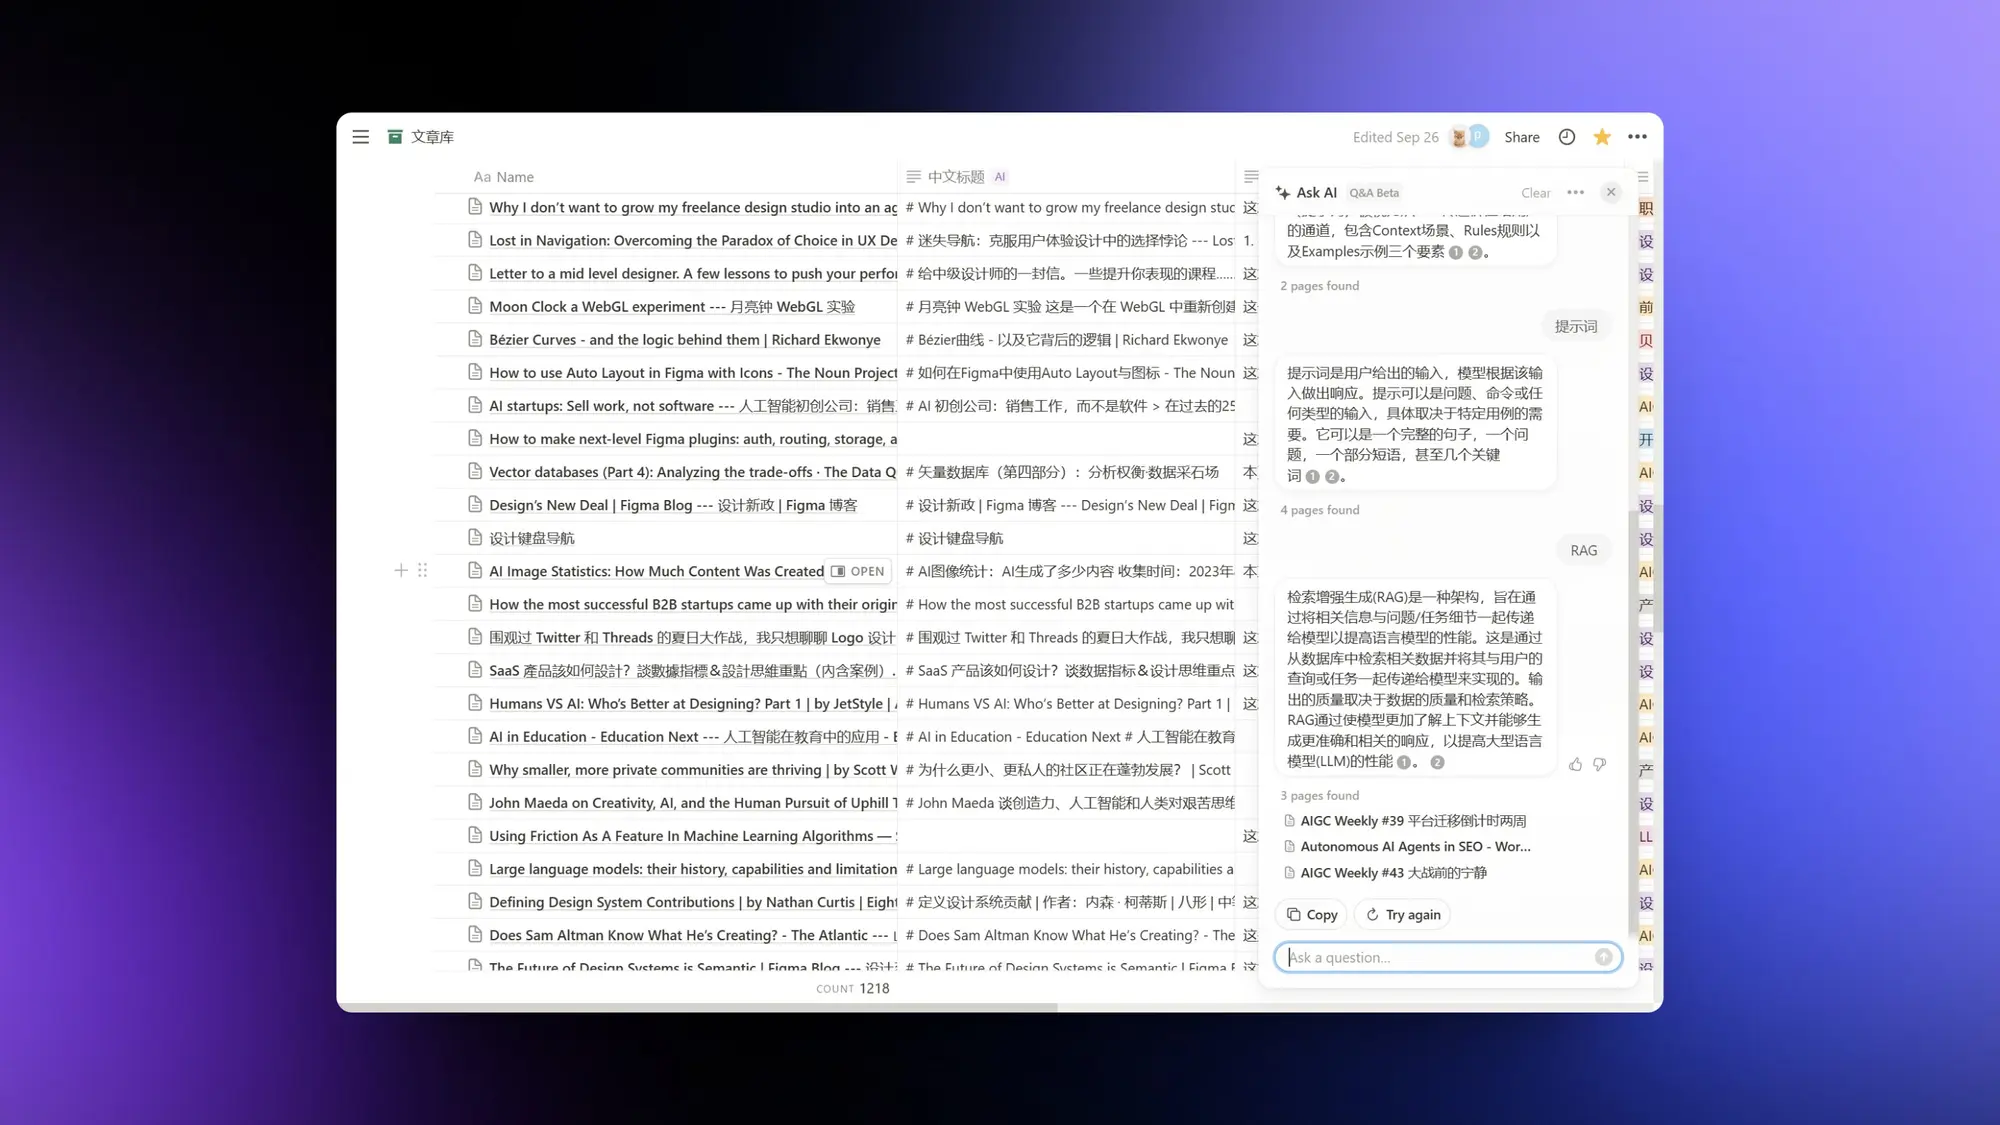This screenshot has width=2000, height=1125.
Task: Open Ask AI panel more options
Action: click(x=1575, y=192)
